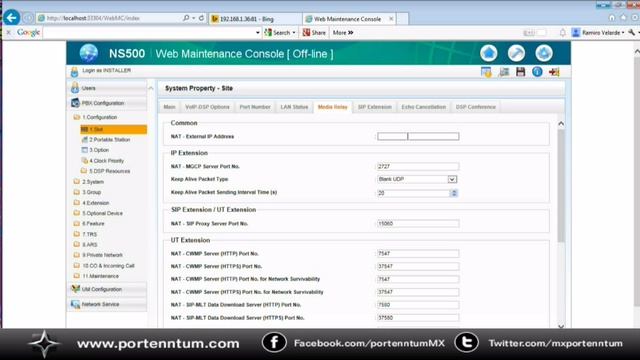Click the Home icon in console header

click(x=489, y=53)
